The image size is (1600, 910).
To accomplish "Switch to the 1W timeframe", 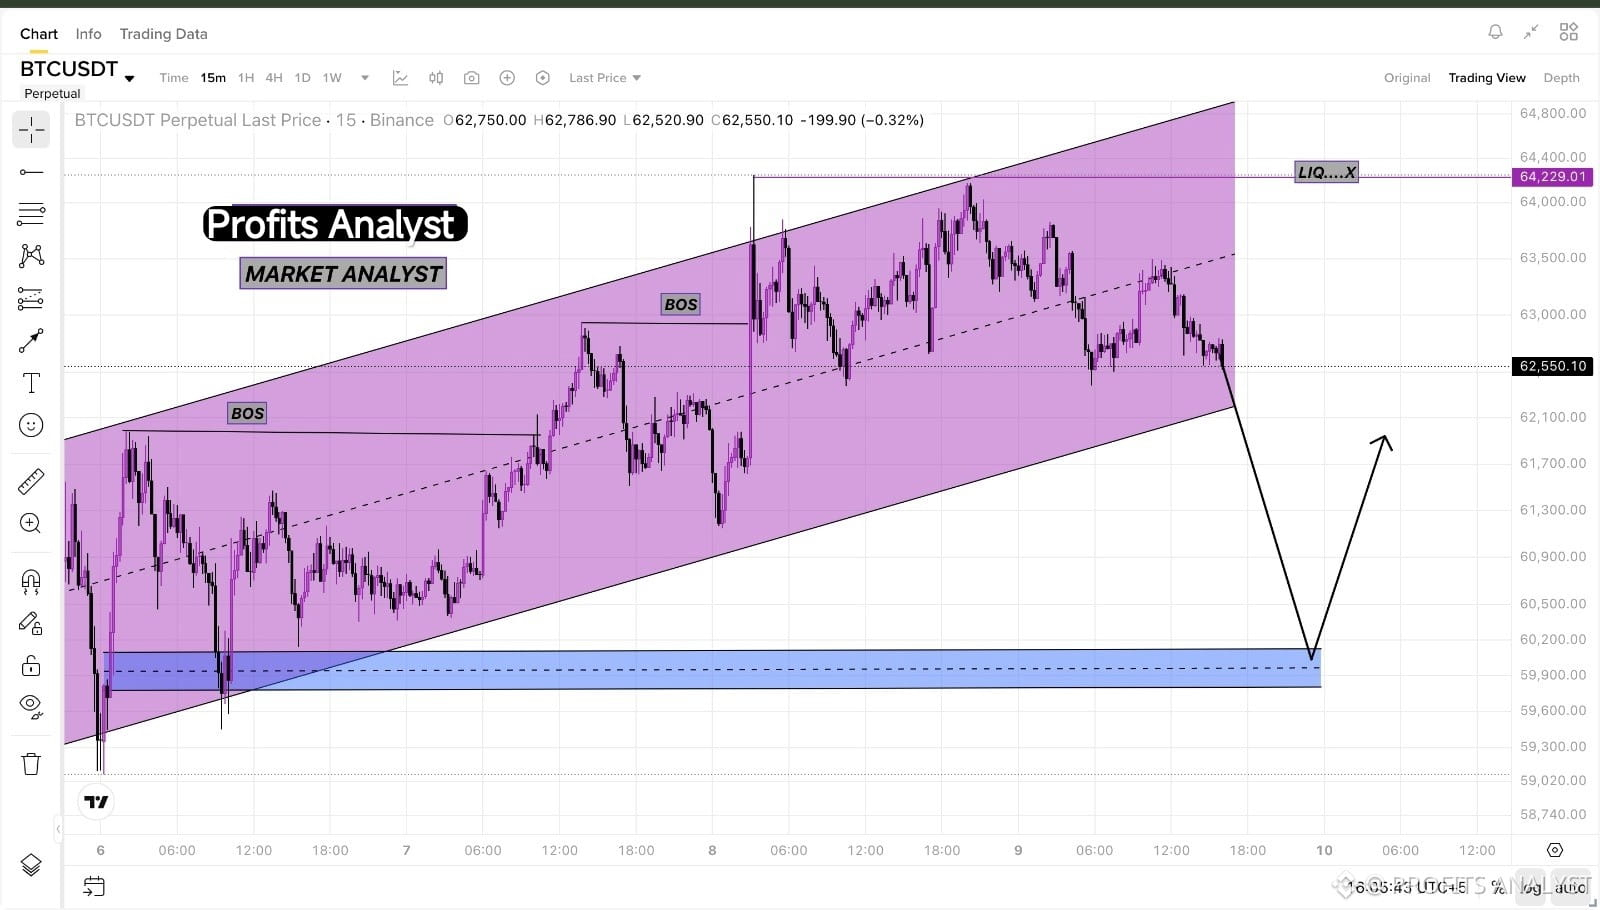I will (x=332, y=77).
